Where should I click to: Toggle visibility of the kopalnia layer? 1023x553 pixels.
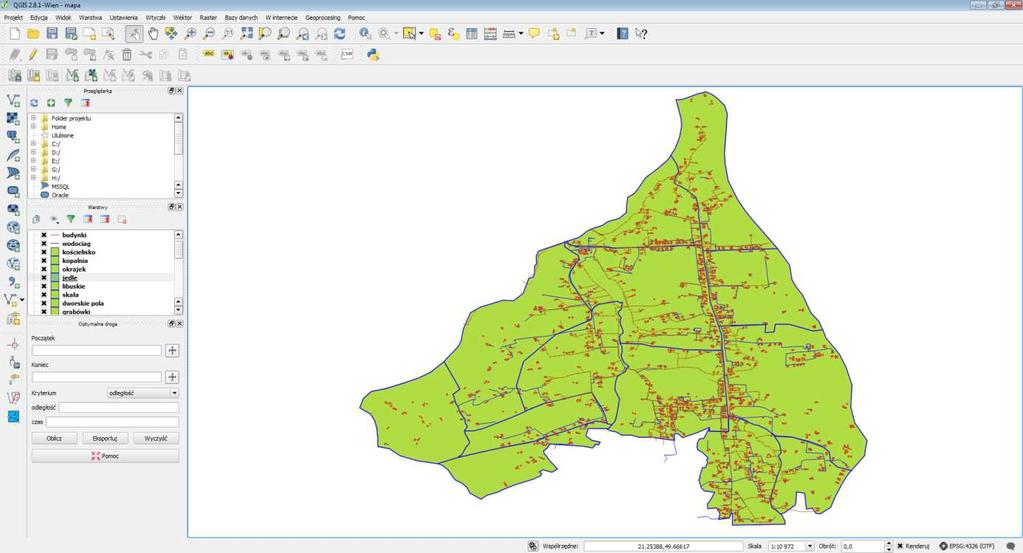pos(44,260)
